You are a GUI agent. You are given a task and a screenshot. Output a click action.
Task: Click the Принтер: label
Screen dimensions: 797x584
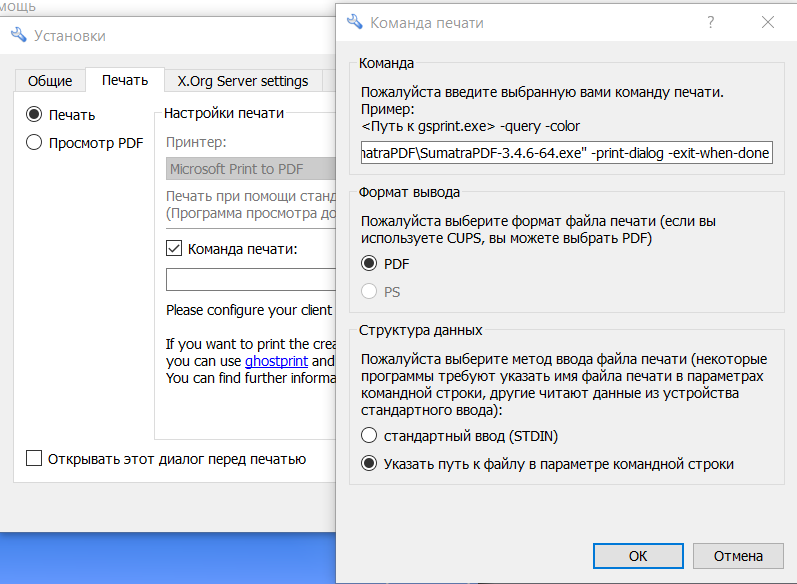coord(196,142)
